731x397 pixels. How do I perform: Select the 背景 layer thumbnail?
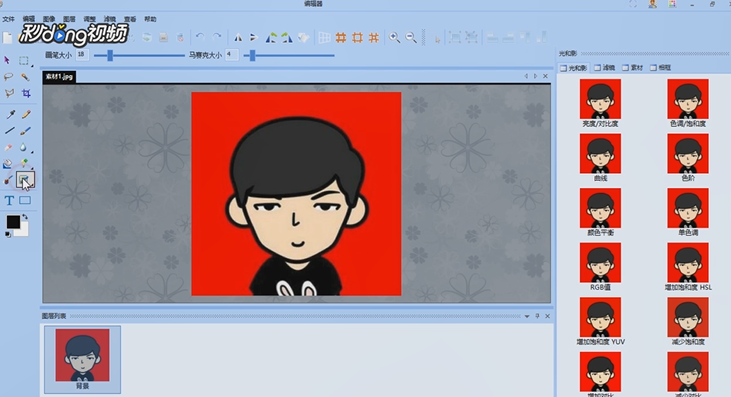(x=83, y=359)
